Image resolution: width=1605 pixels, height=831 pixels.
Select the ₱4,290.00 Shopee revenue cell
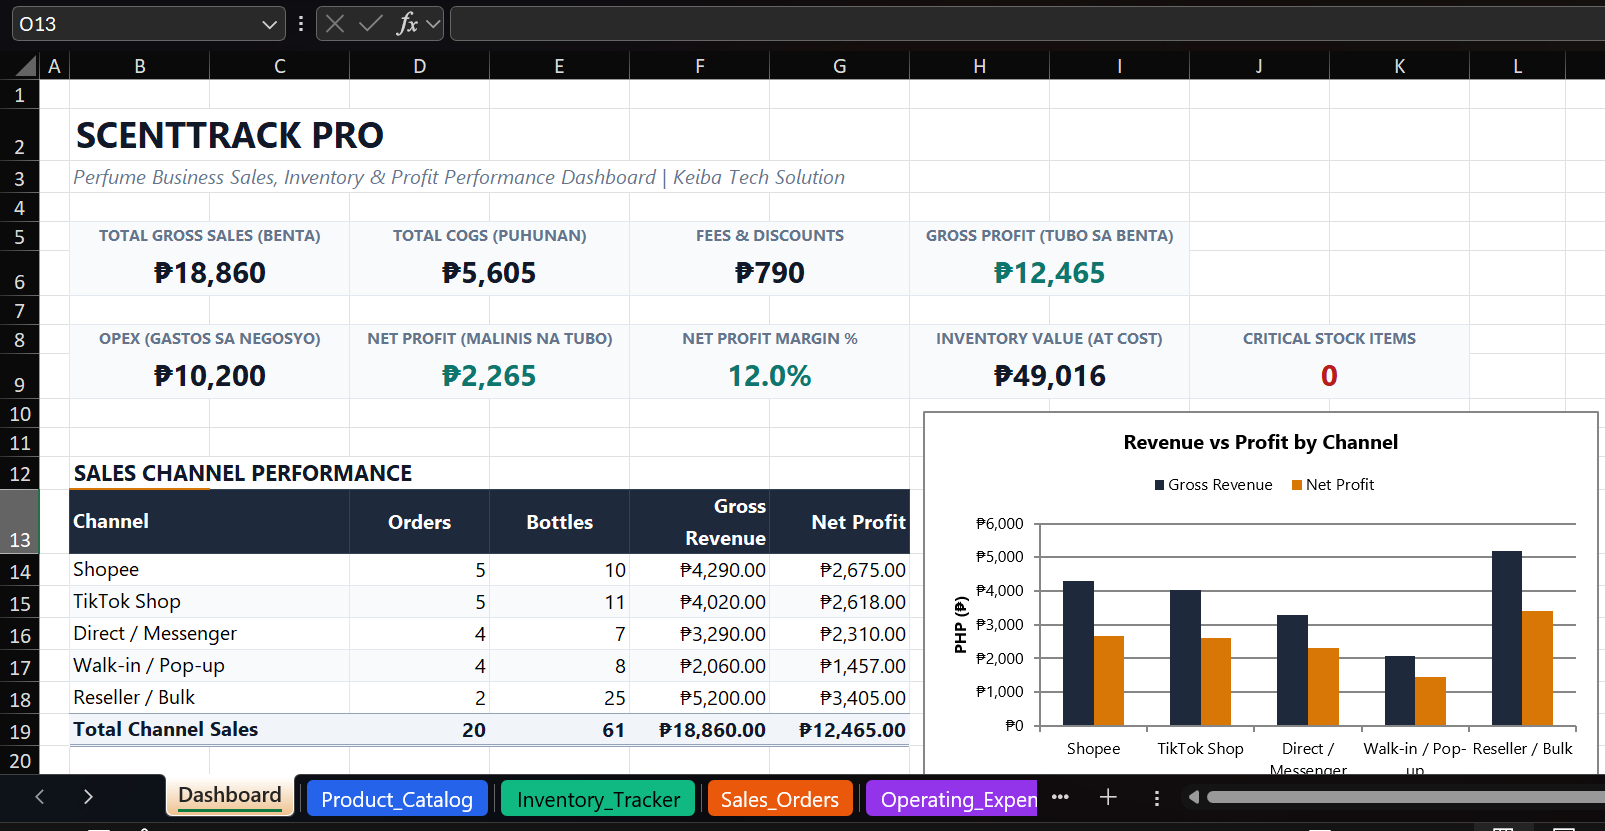click(700, 570)
